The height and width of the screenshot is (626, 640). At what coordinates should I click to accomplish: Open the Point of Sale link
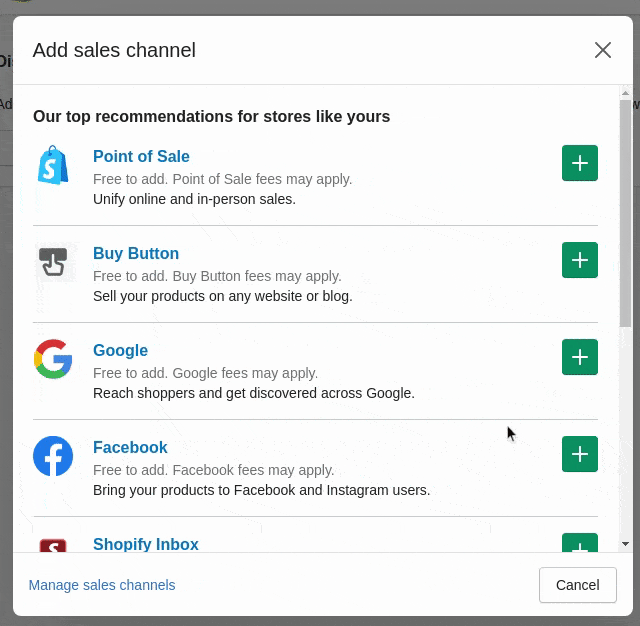coord(141,156)
